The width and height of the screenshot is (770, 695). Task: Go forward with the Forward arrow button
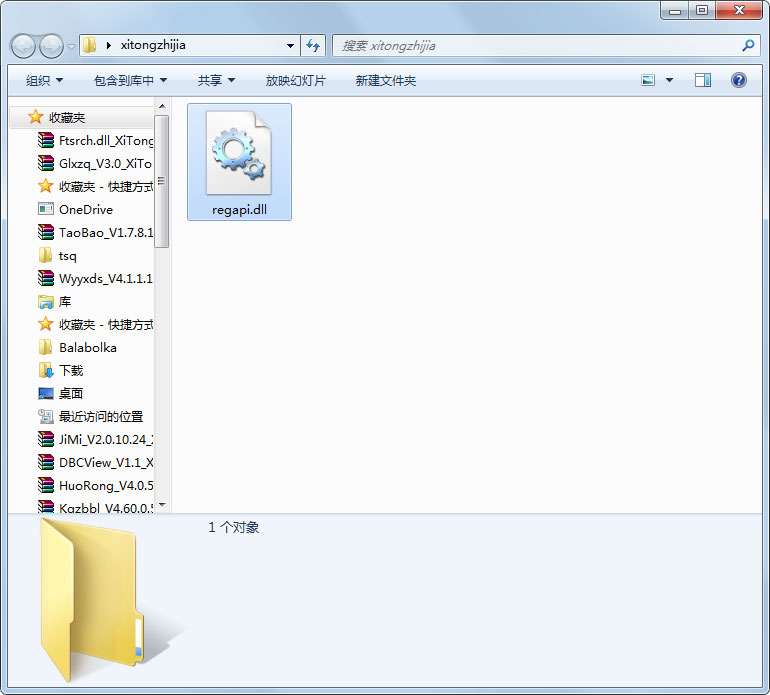(51, 47)
